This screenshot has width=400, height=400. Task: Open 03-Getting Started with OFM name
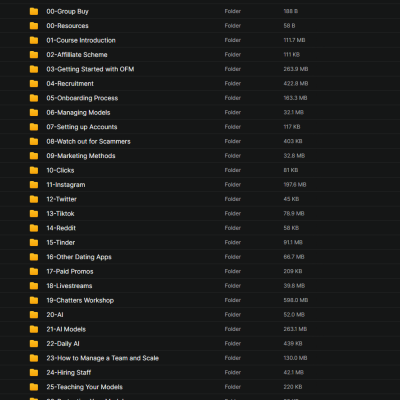tap(90, 69)
